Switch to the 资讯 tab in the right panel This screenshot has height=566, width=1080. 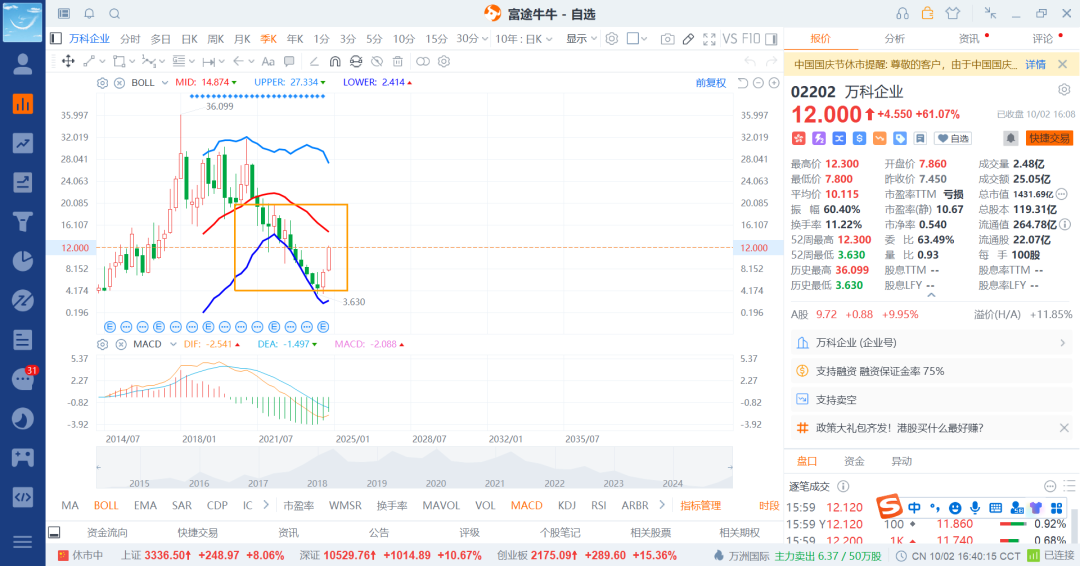tap(968, 39)
